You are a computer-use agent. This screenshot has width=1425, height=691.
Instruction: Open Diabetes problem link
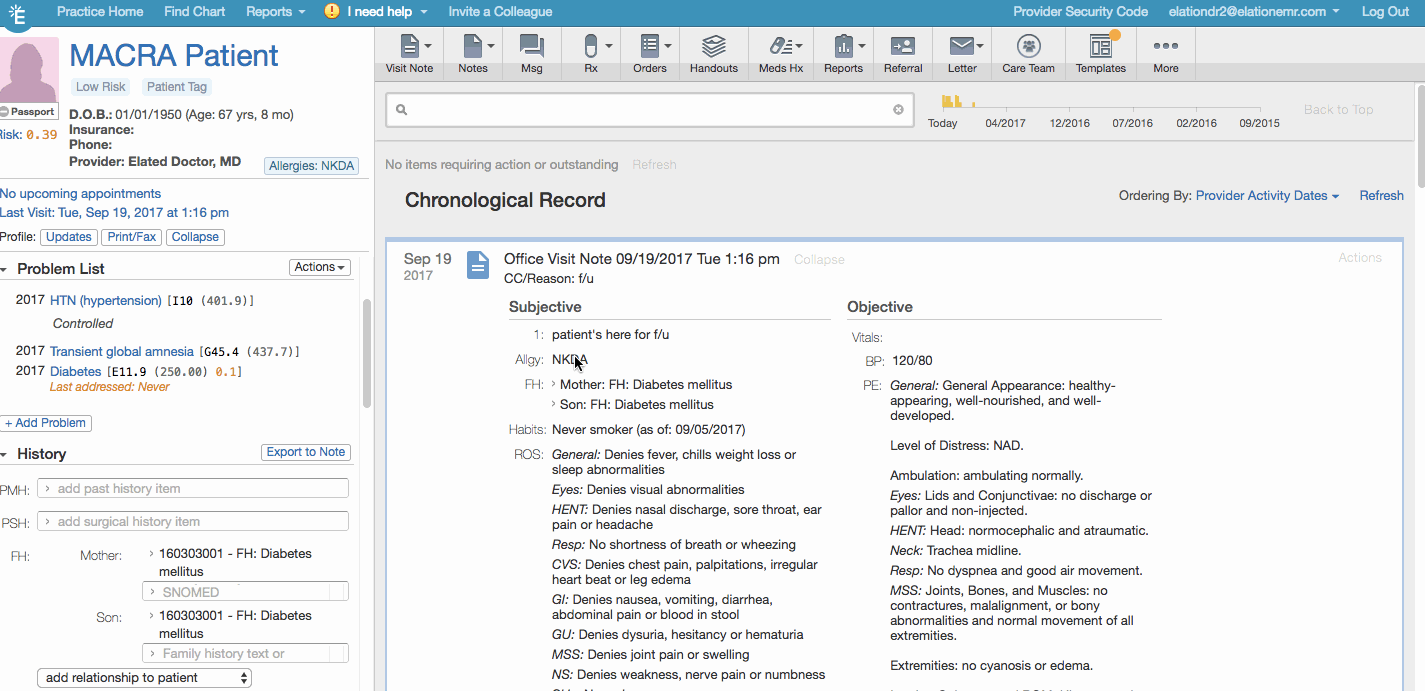pos(76,371)
